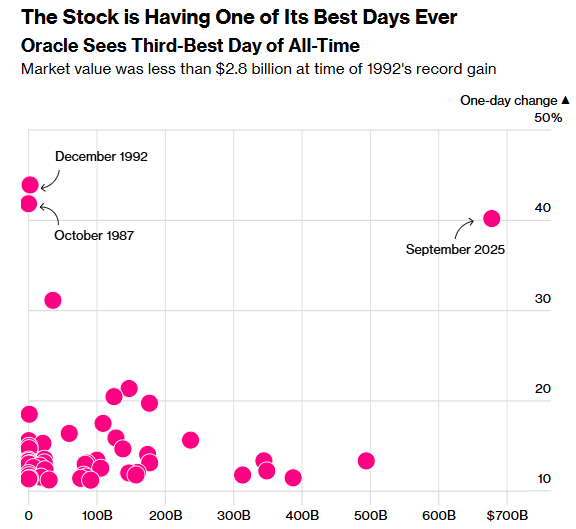Screen dimensions: 576x529
Task: Click the triangle icon beside One-day change
Action: tap(566, 100)
